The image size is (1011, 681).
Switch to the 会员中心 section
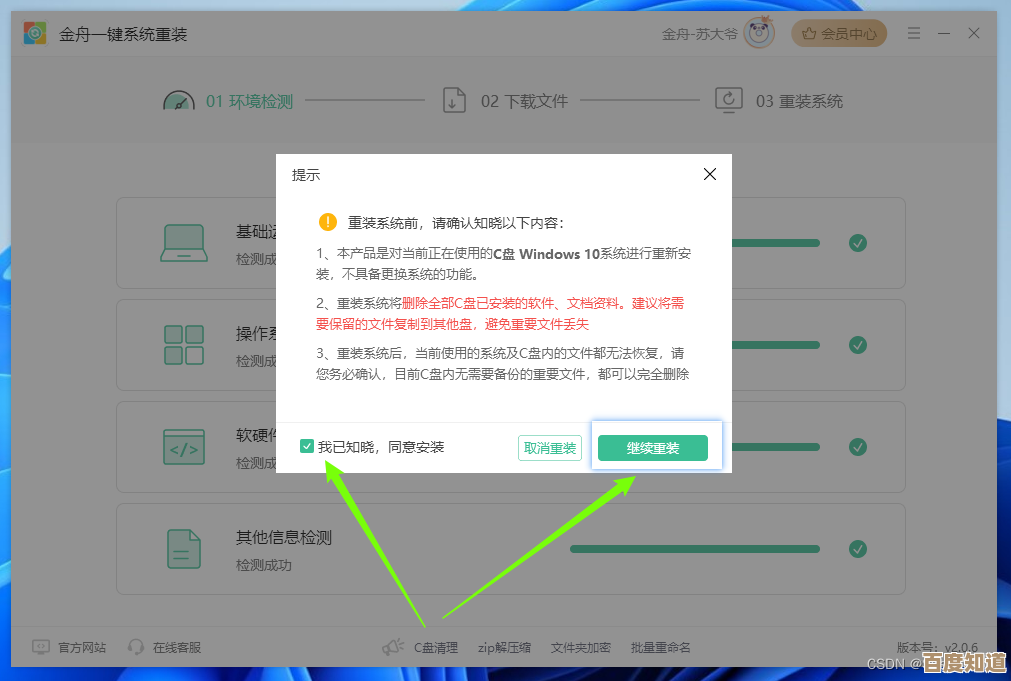(x=839, y=32)
